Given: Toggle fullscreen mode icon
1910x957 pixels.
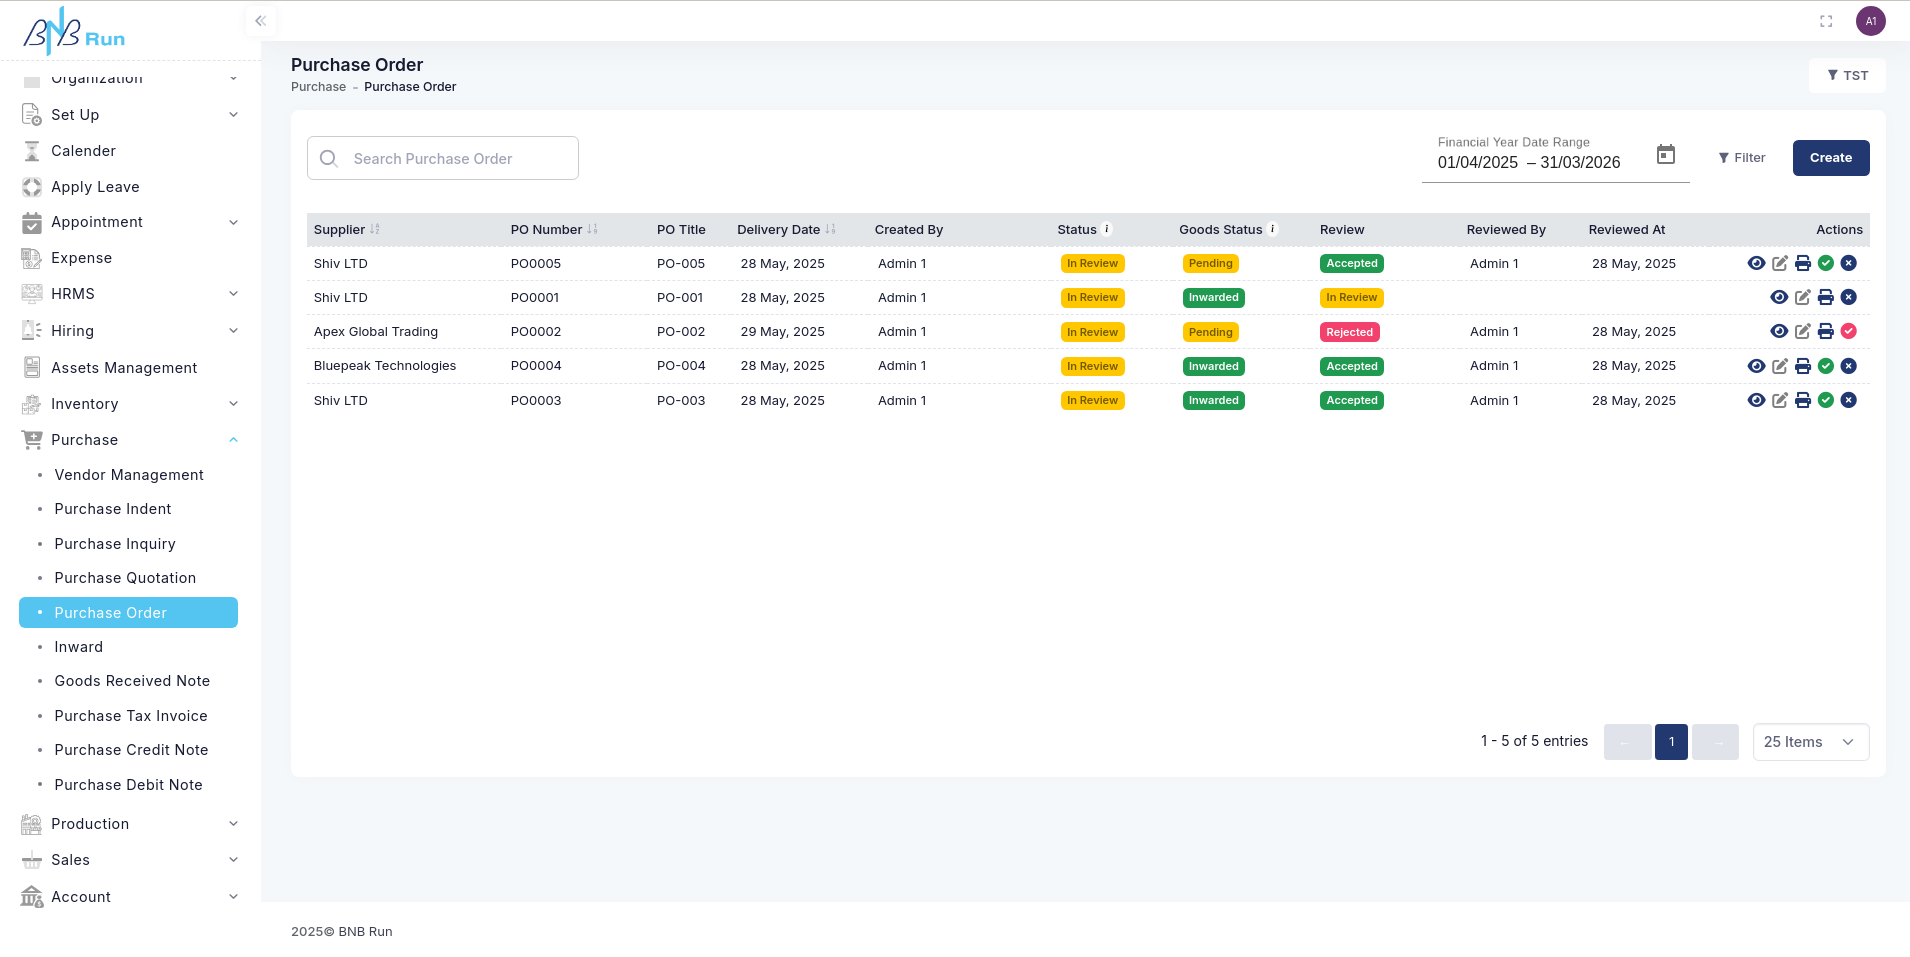Looking at the screenshot, I should (x=1826, y=21).
